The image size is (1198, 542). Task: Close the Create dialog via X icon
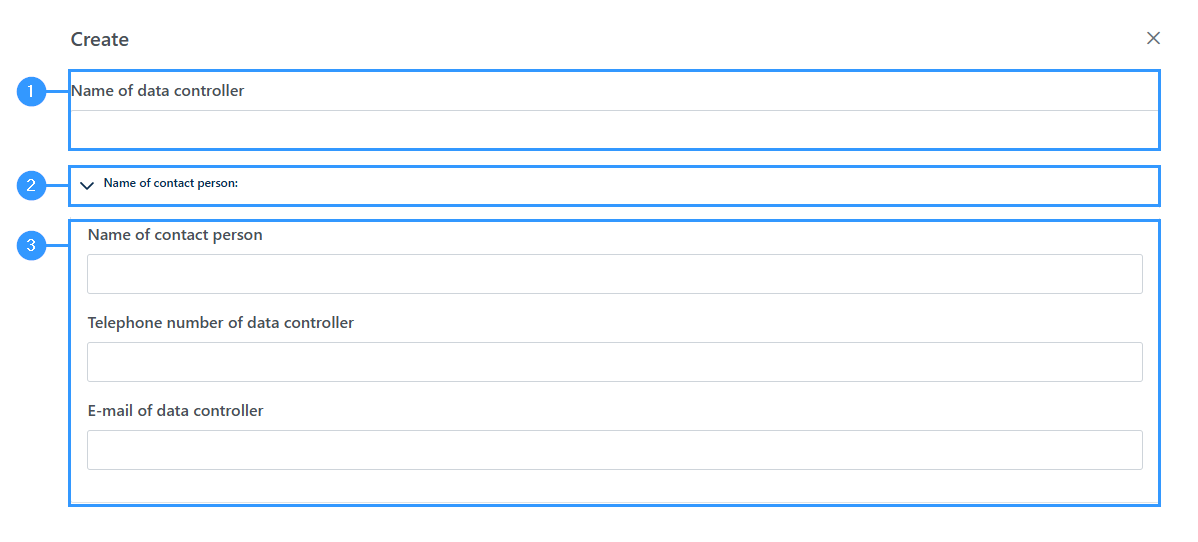coord(1153,38)
